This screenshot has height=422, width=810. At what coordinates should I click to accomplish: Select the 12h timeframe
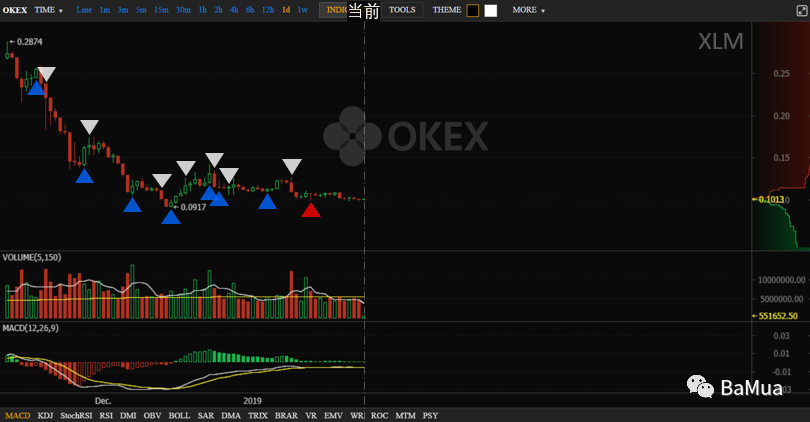(268, 10)
